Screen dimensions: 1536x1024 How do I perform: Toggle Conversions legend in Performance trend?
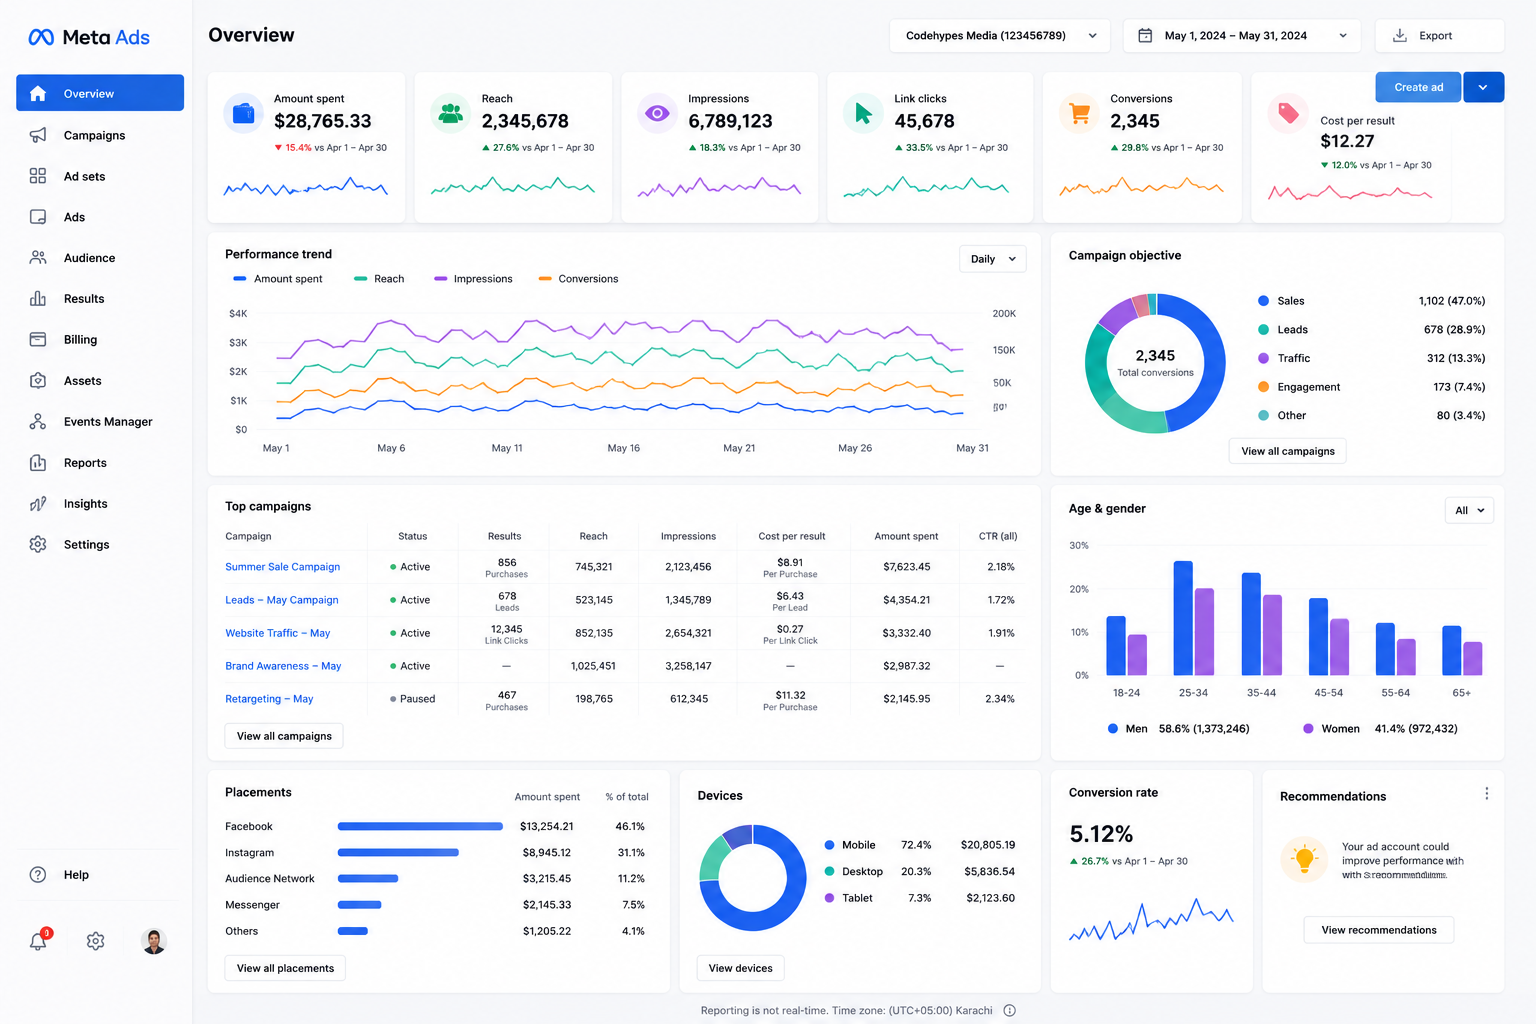[x=578, y=279]
